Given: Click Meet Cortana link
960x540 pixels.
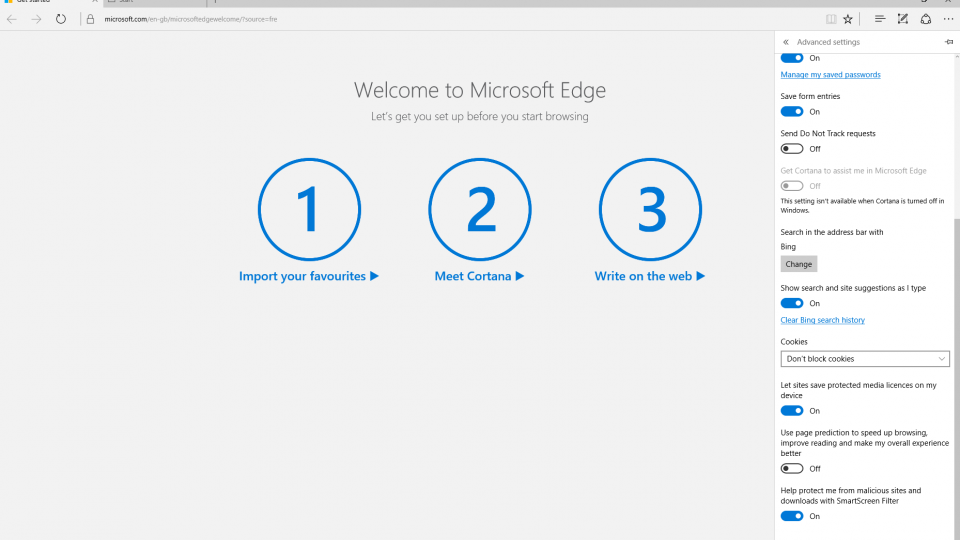Looking at the screenshot, I should (x=479, y=276).
